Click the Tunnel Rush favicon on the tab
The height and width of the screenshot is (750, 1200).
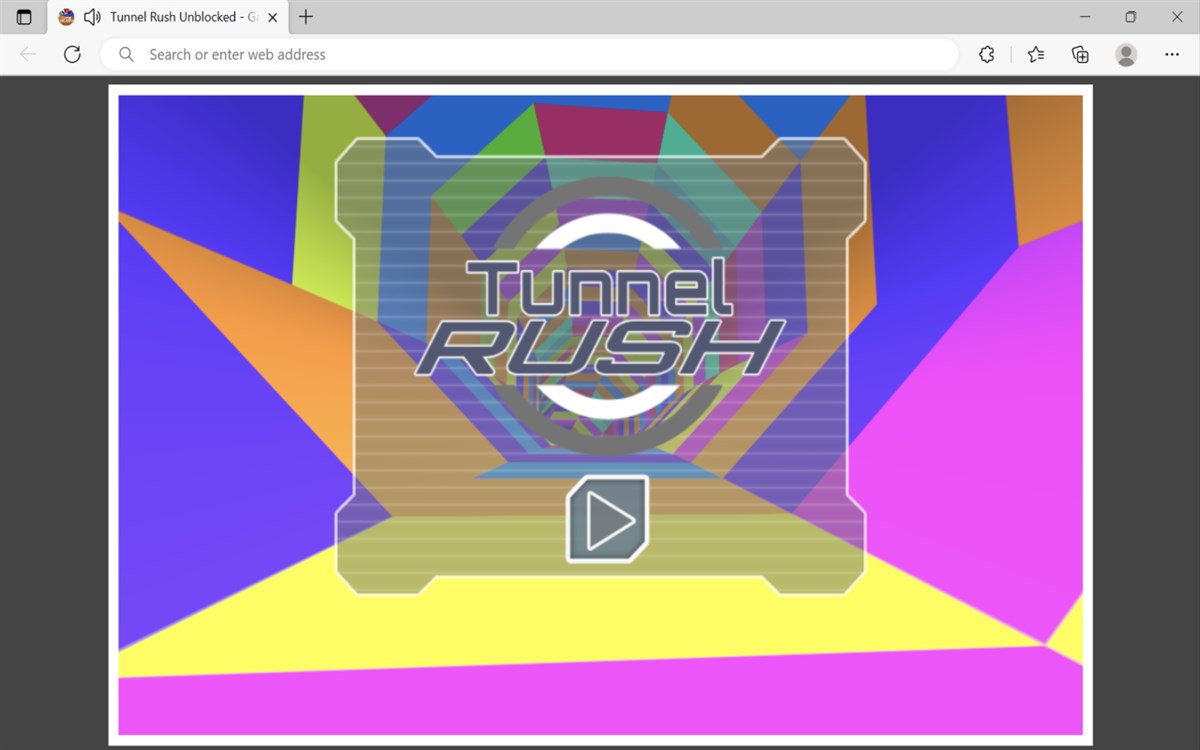coord(65,16)
